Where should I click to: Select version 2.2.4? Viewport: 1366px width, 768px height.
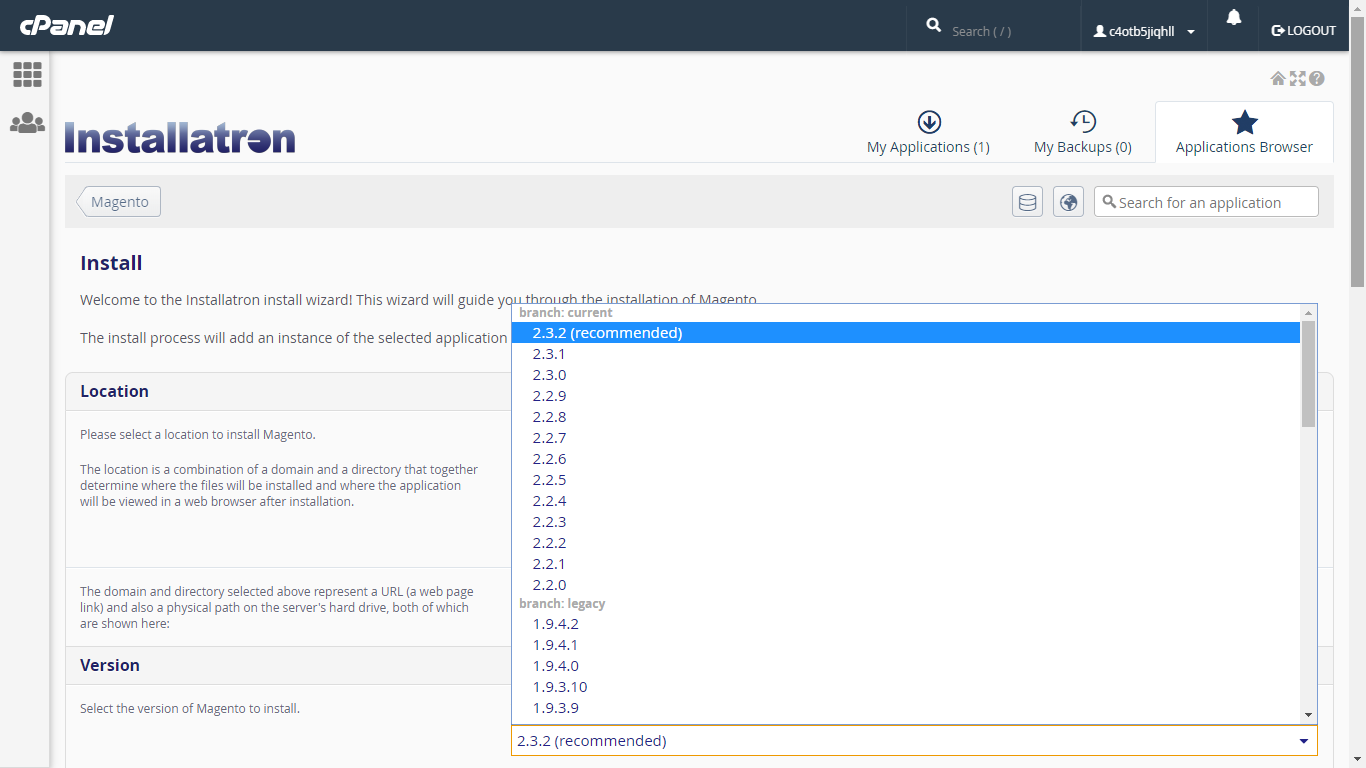coord(906,501)
